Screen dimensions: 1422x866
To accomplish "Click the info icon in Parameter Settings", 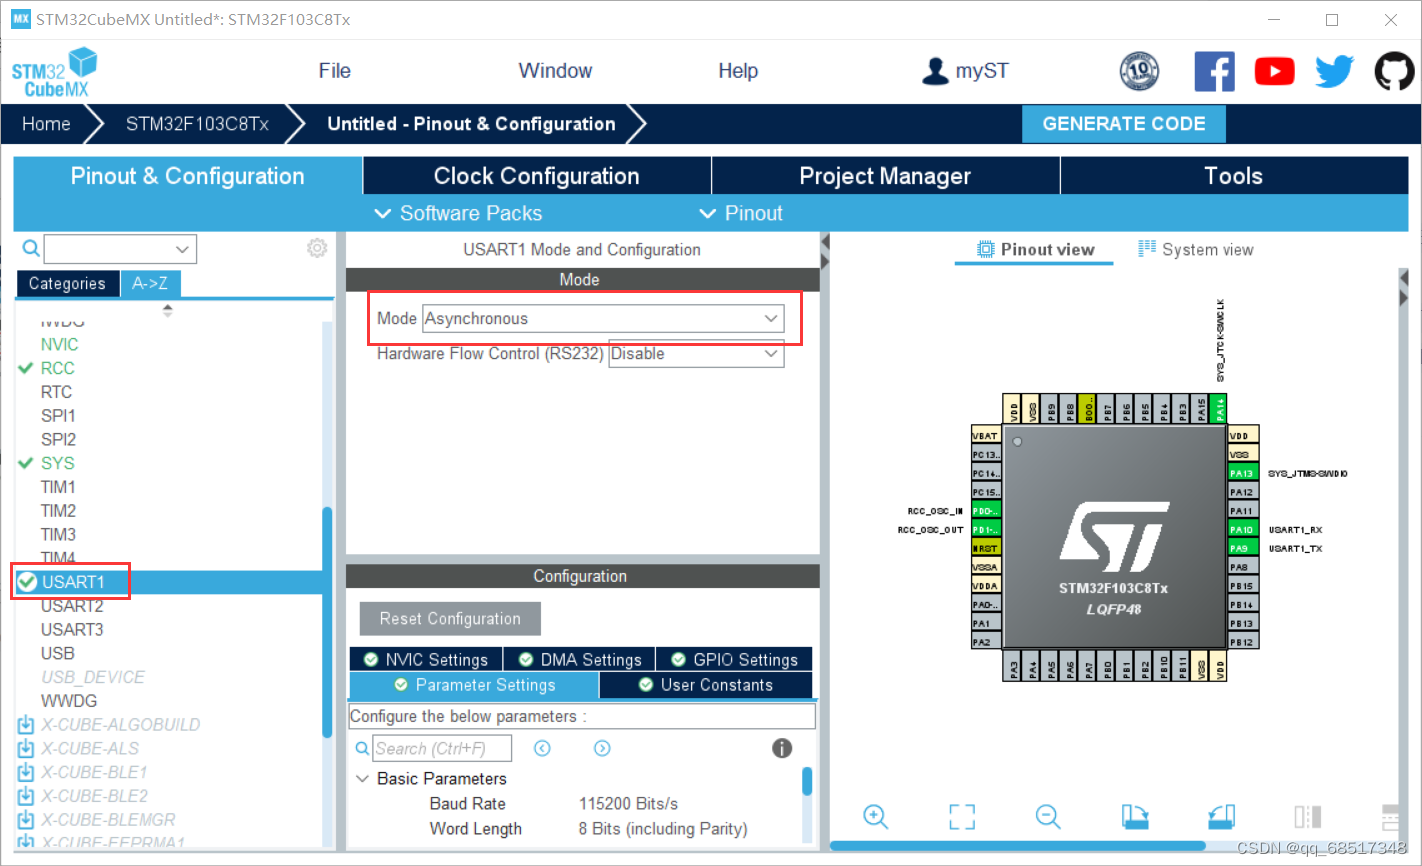I will coord(782,747).
